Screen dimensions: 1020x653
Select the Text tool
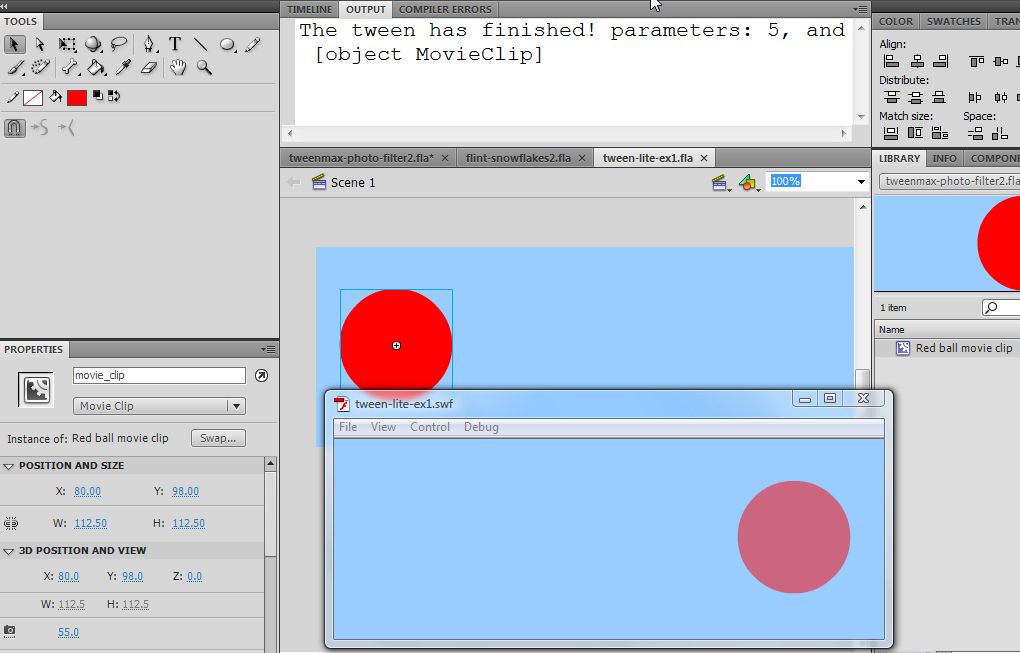pos(175,44)
